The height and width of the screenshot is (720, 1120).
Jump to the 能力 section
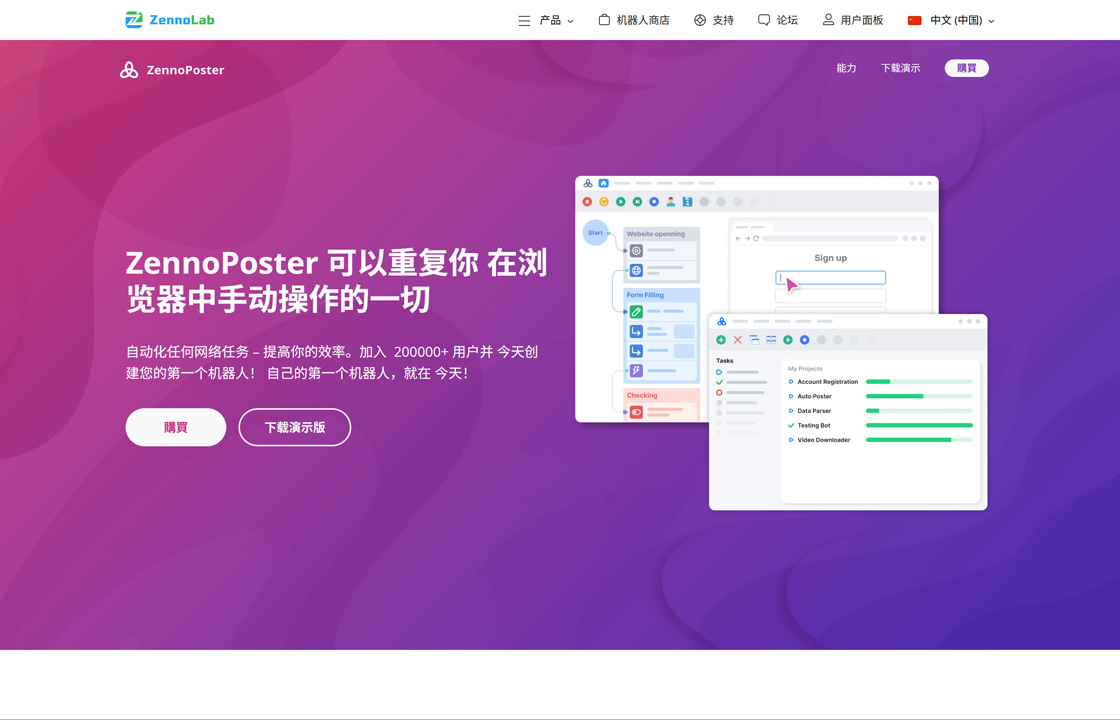846,68
